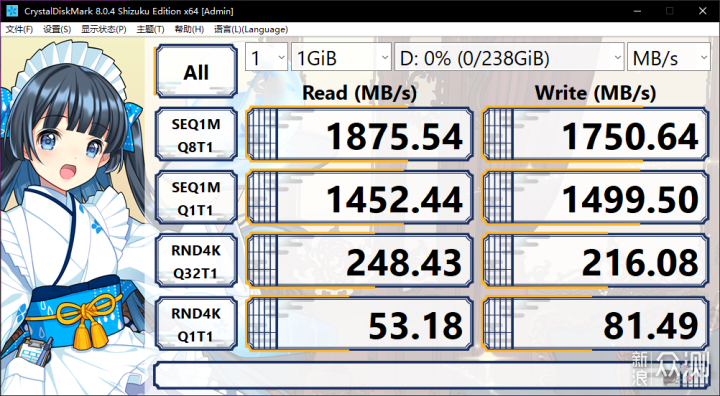Open the D: drive selection dropdown

[509, 57]
